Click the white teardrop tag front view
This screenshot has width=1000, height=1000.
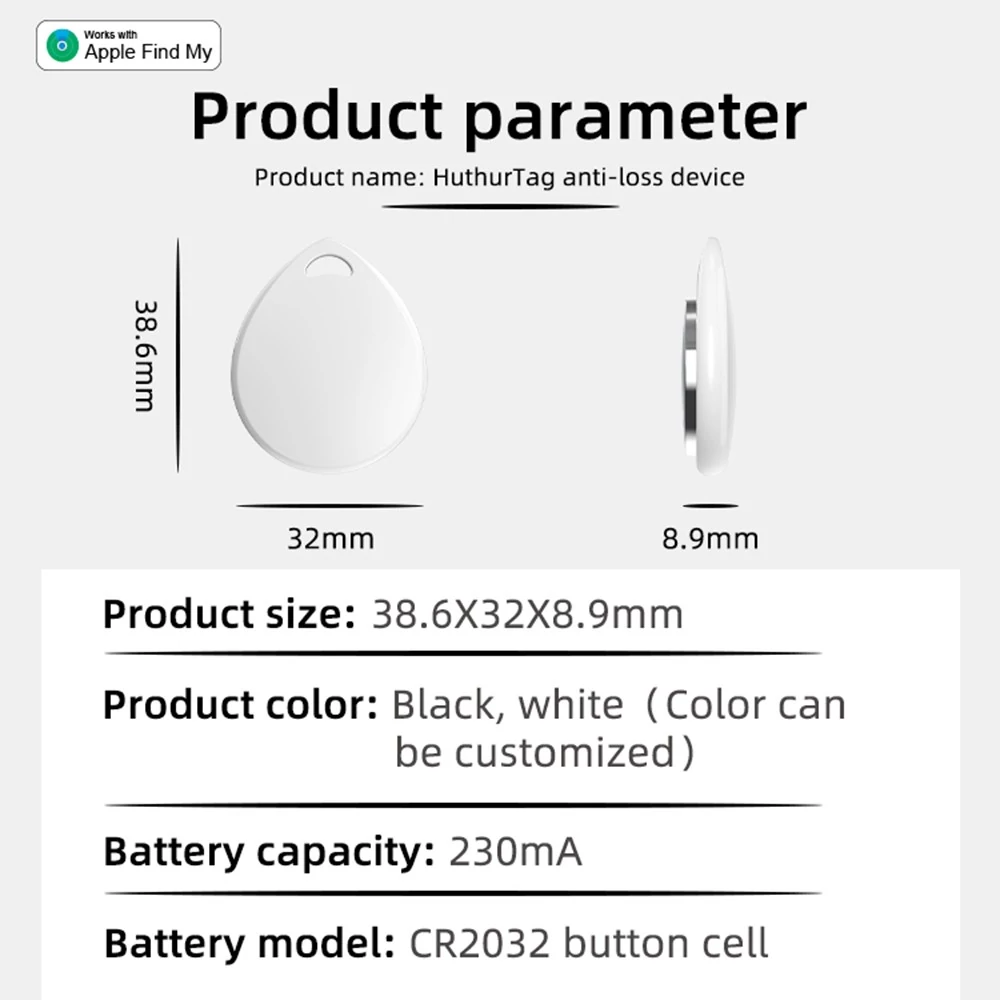328,357
